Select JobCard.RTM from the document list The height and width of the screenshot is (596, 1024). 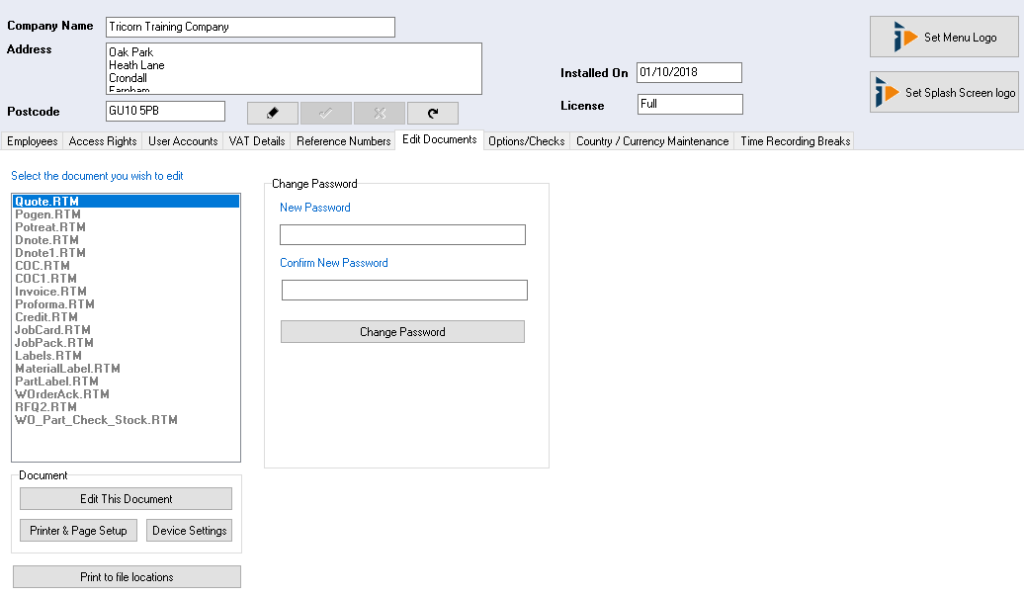point(53,330)
